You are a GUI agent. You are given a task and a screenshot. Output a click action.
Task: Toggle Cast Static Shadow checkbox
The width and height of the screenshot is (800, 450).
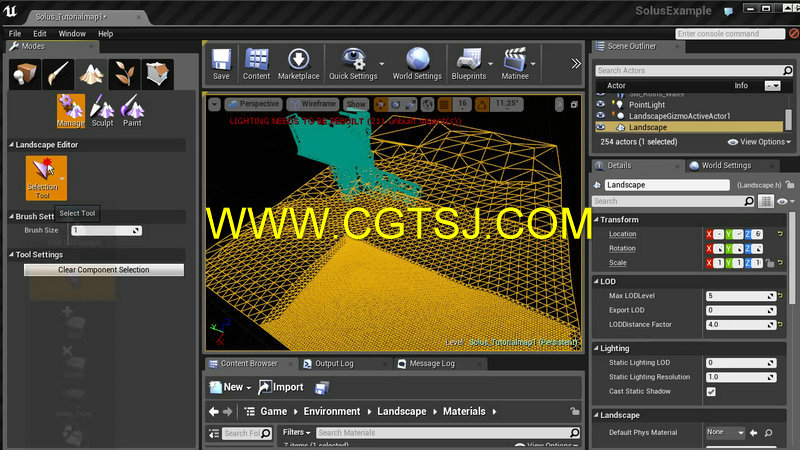click(711, 392)
